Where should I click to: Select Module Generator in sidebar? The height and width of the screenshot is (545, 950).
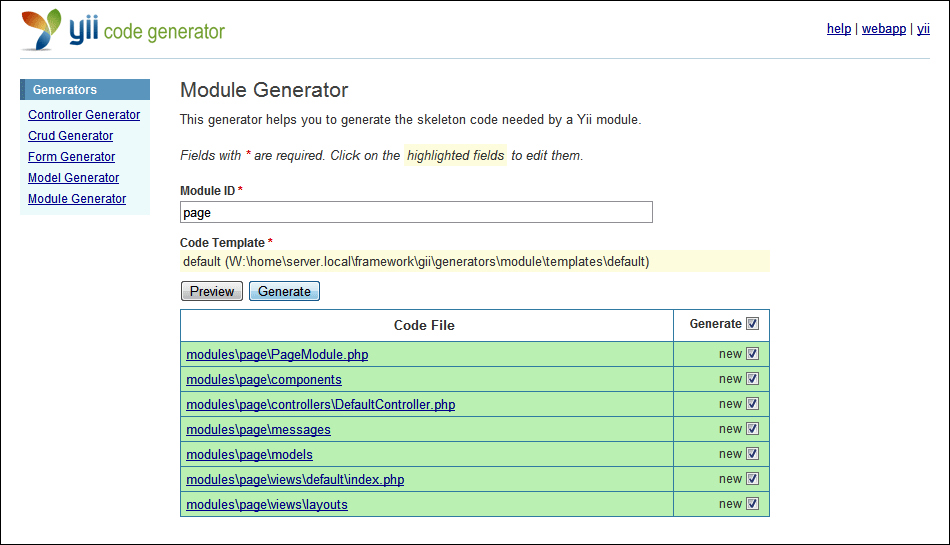[77, 199]
